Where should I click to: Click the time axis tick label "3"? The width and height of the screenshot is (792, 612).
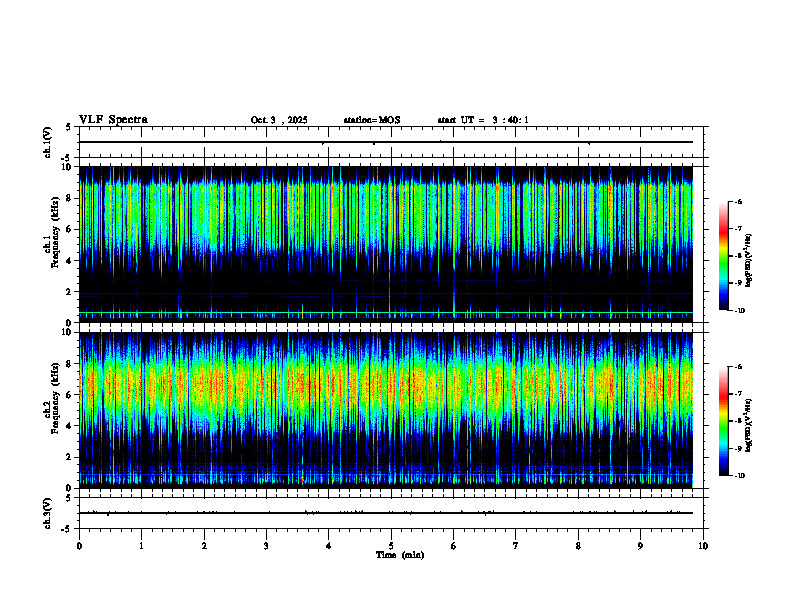[266, 546]
